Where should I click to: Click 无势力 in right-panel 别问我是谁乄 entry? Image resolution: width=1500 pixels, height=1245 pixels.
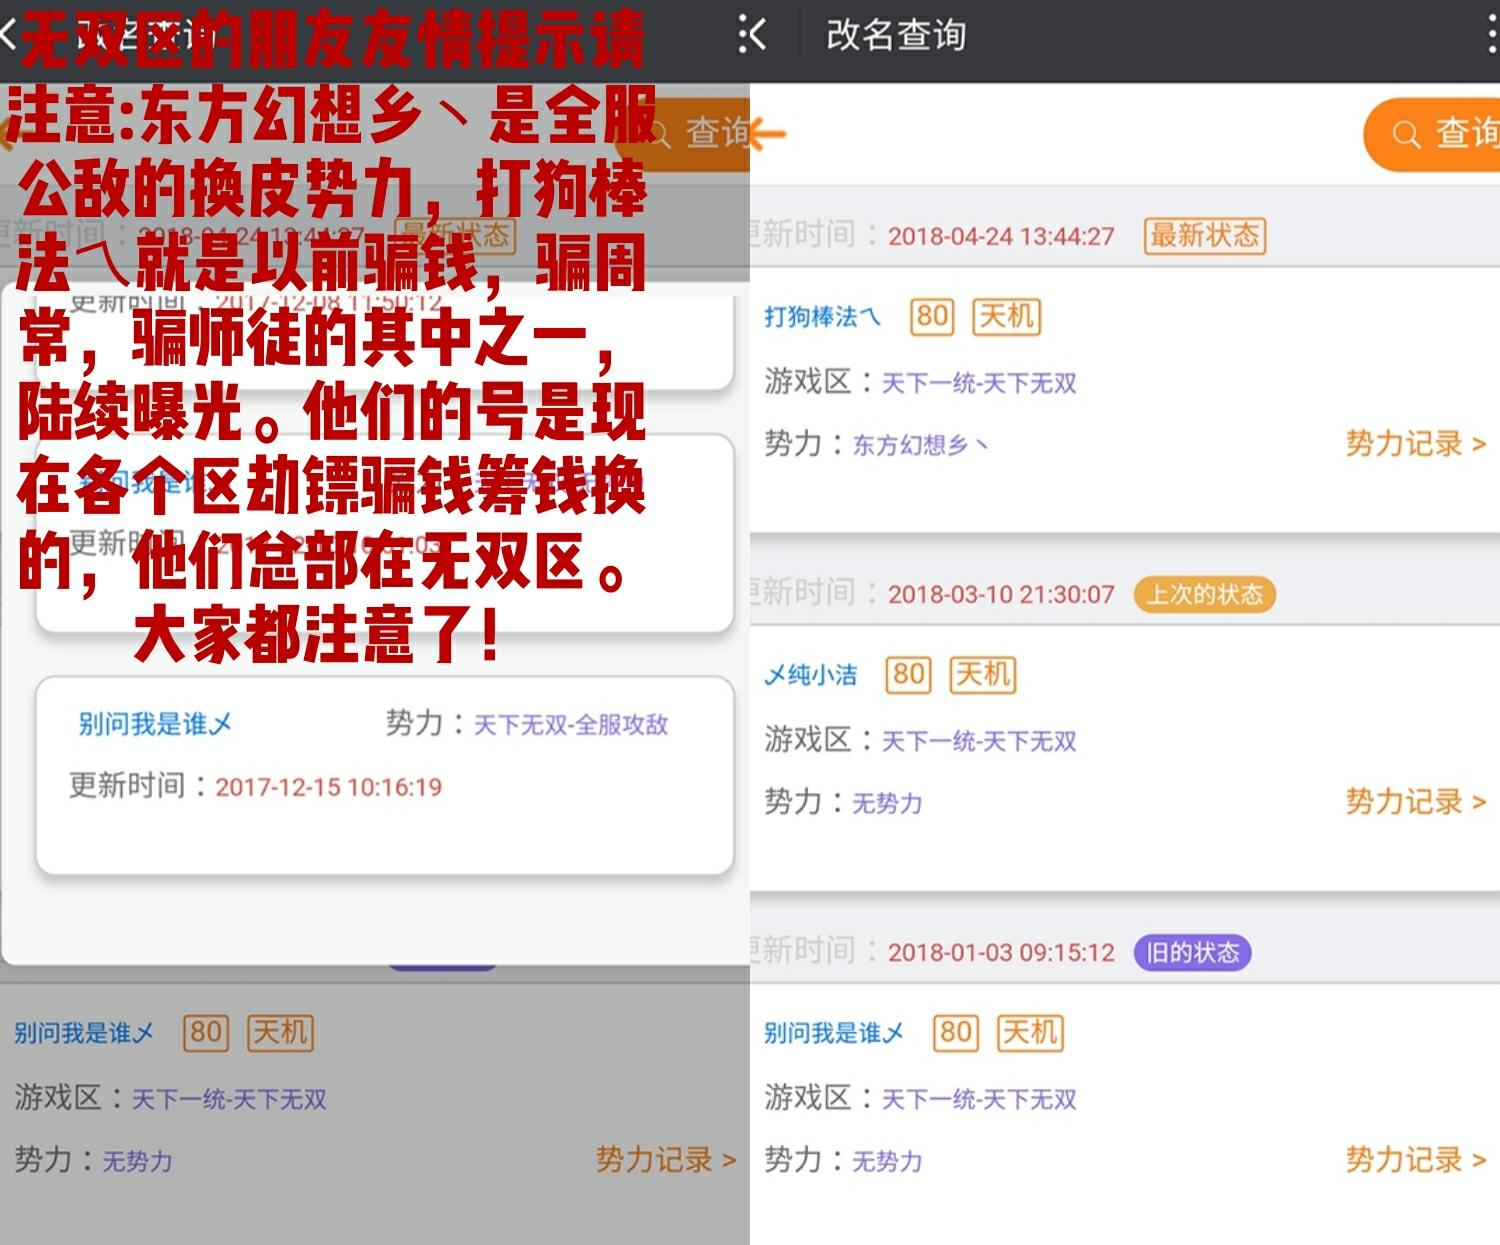(887, 1161)
